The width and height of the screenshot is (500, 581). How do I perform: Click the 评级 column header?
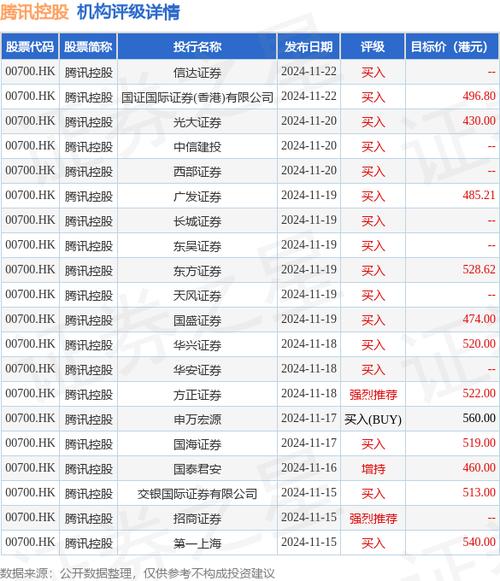[373, 47]
